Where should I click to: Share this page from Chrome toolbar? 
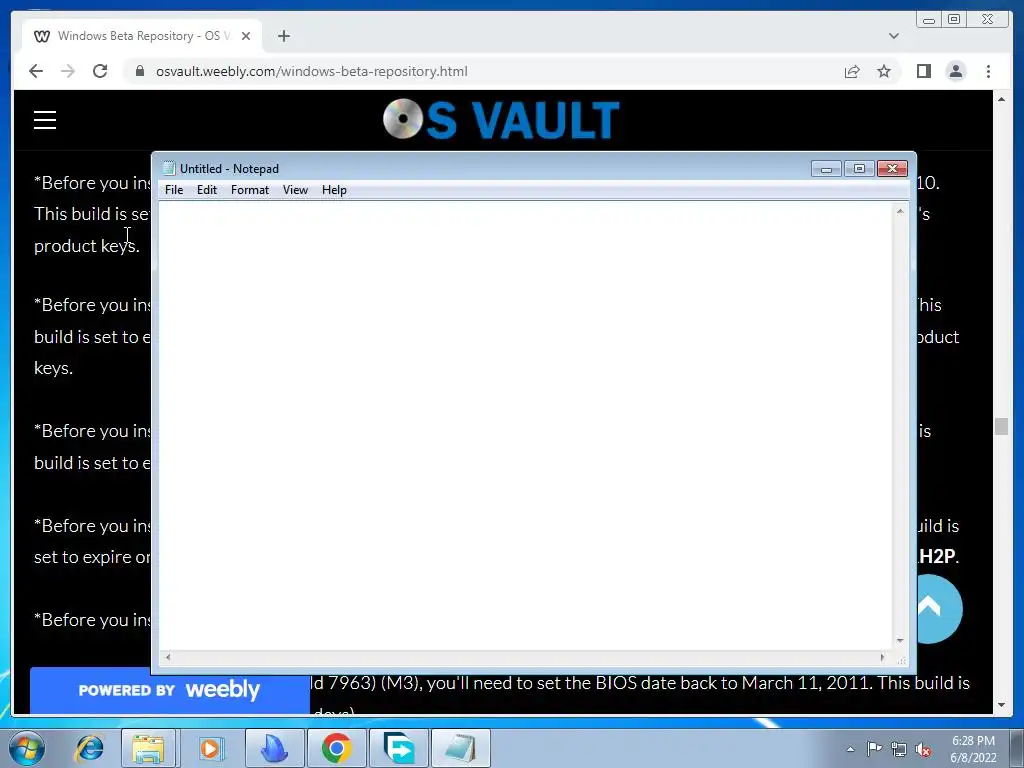click(852, 71)
